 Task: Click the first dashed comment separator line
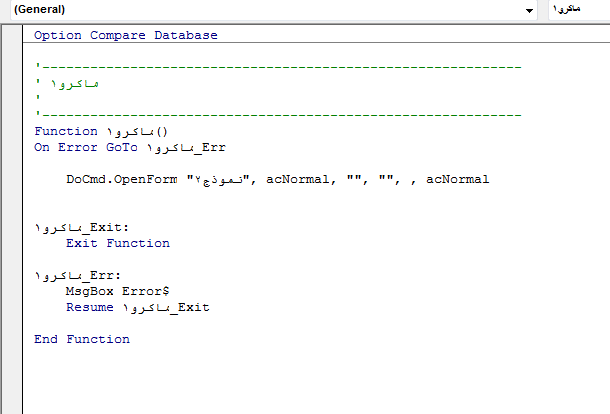[279, 67]
